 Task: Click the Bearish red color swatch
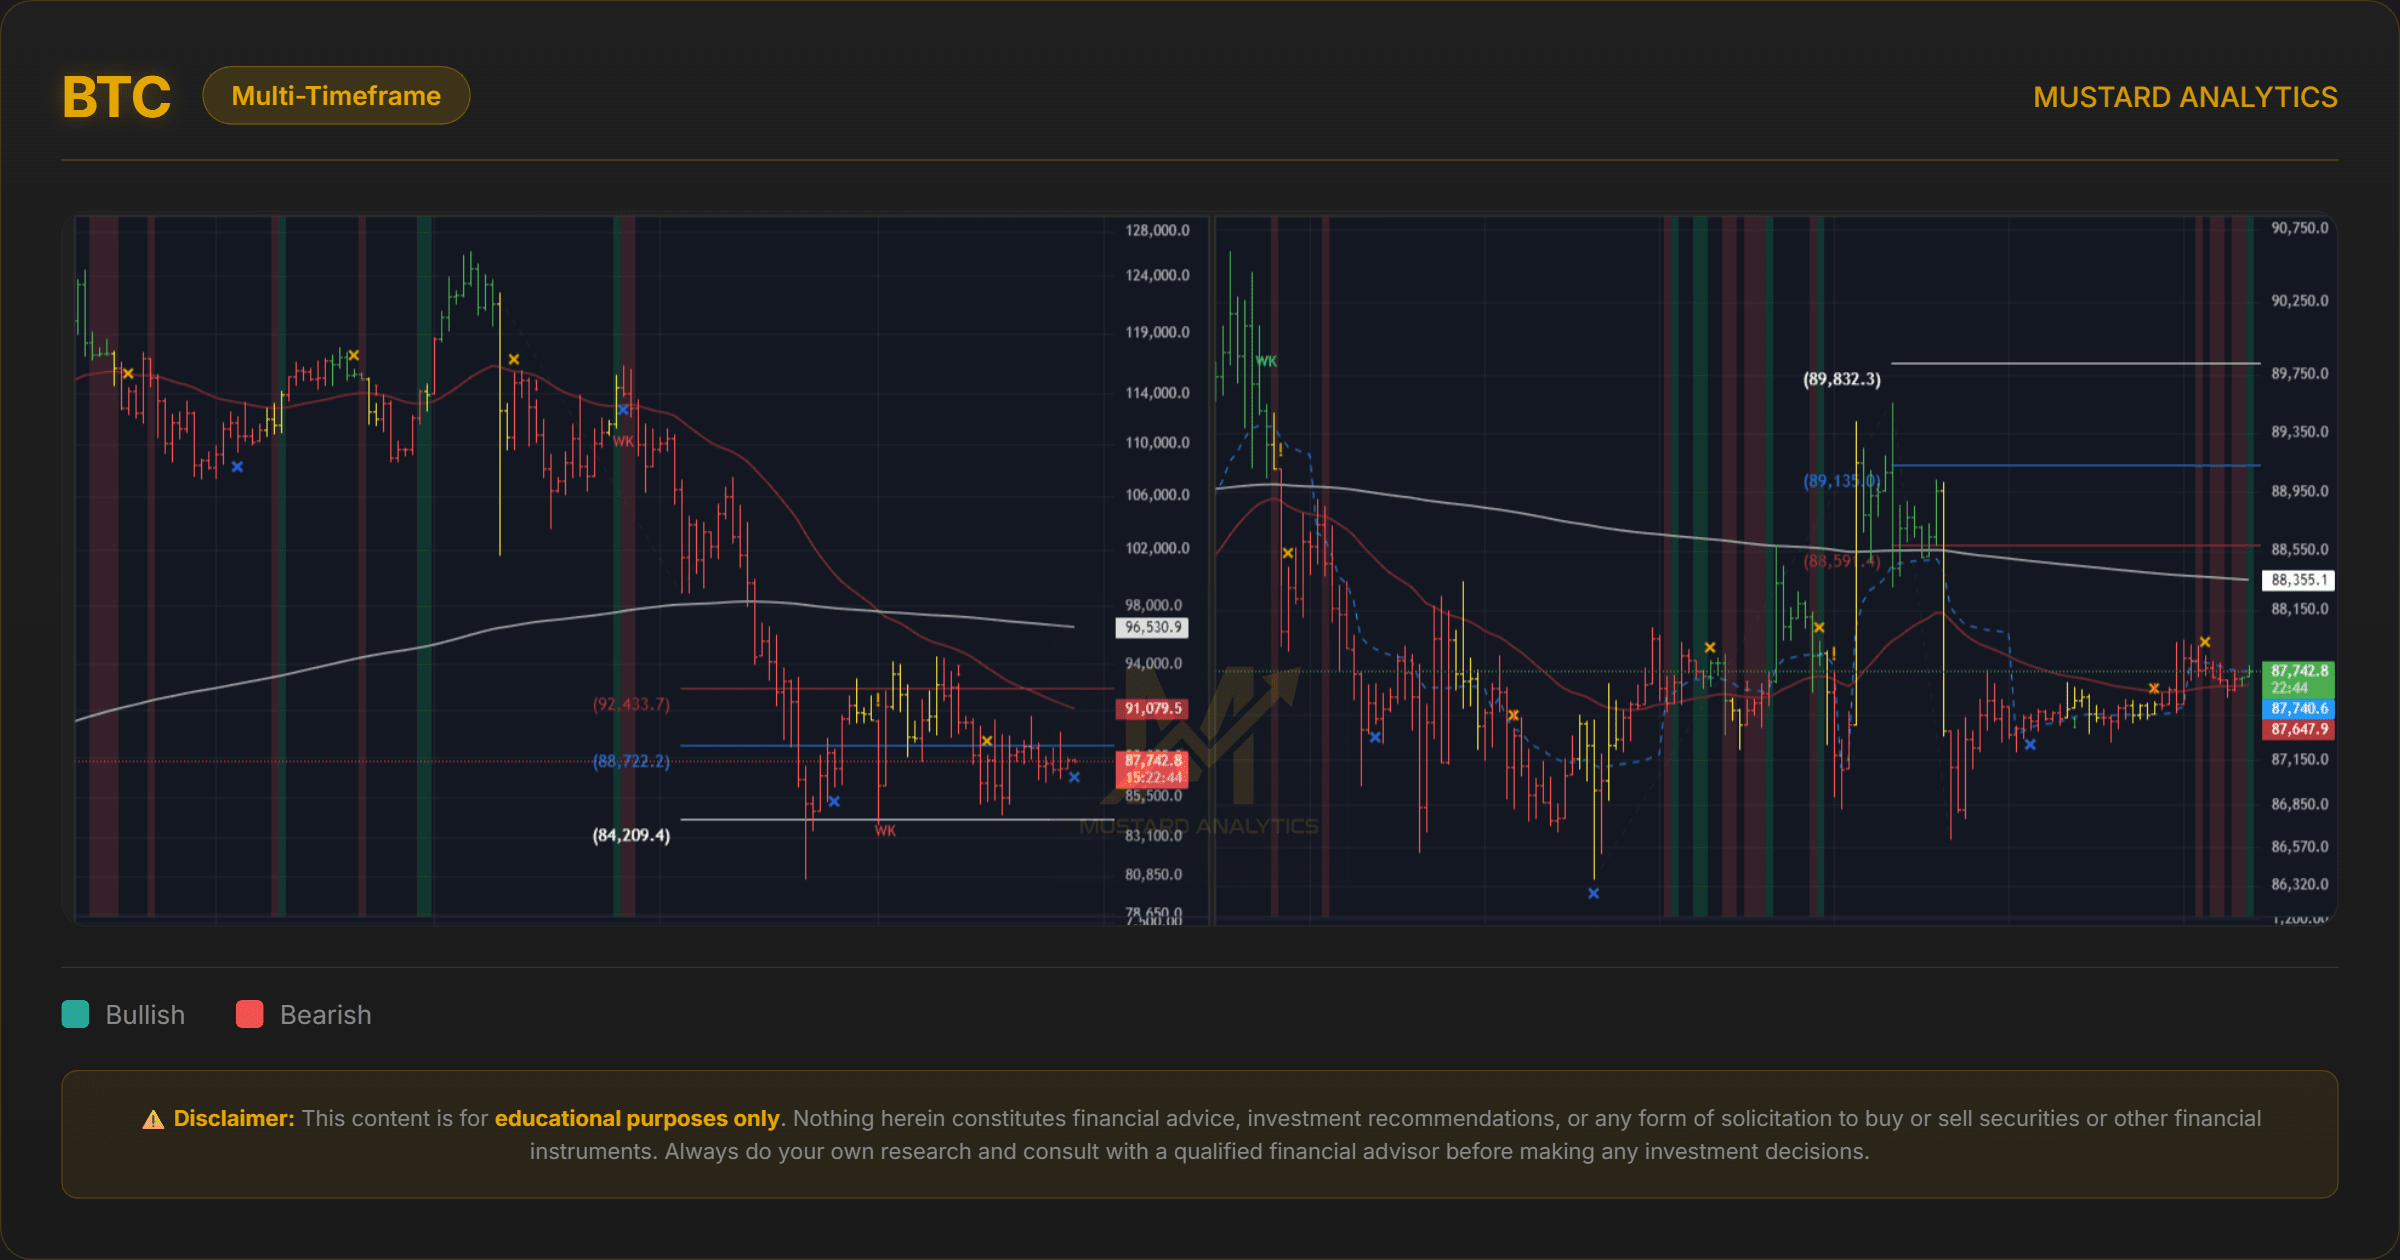250,1014
